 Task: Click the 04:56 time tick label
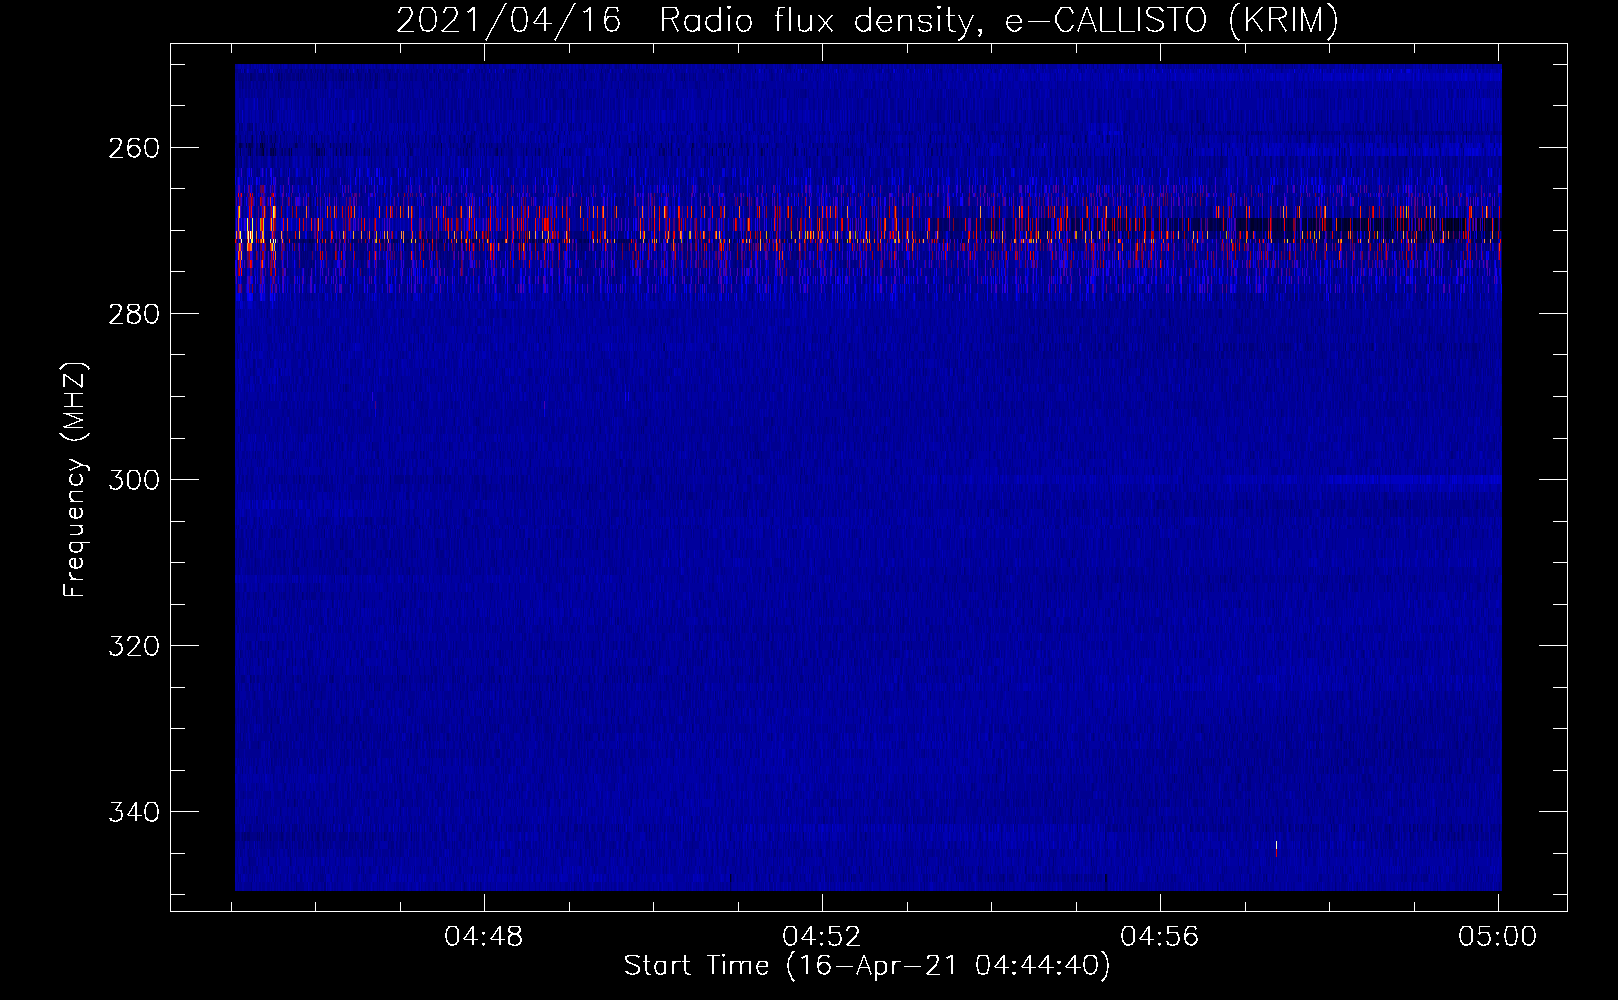1160,937
